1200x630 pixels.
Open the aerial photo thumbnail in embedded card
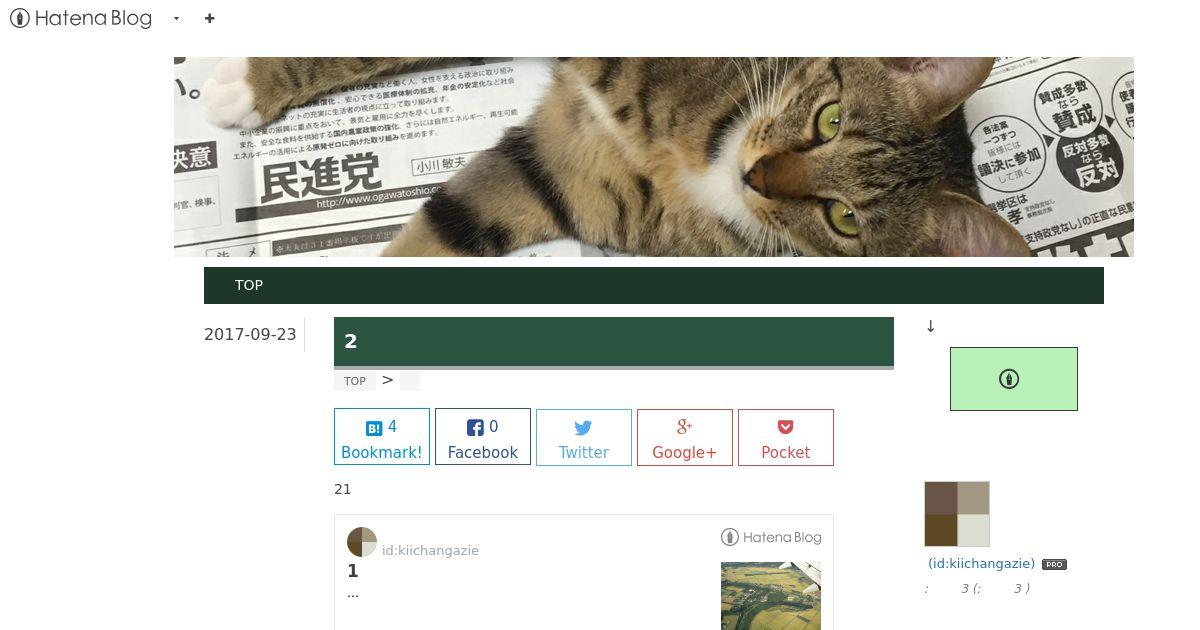[771, 596]
